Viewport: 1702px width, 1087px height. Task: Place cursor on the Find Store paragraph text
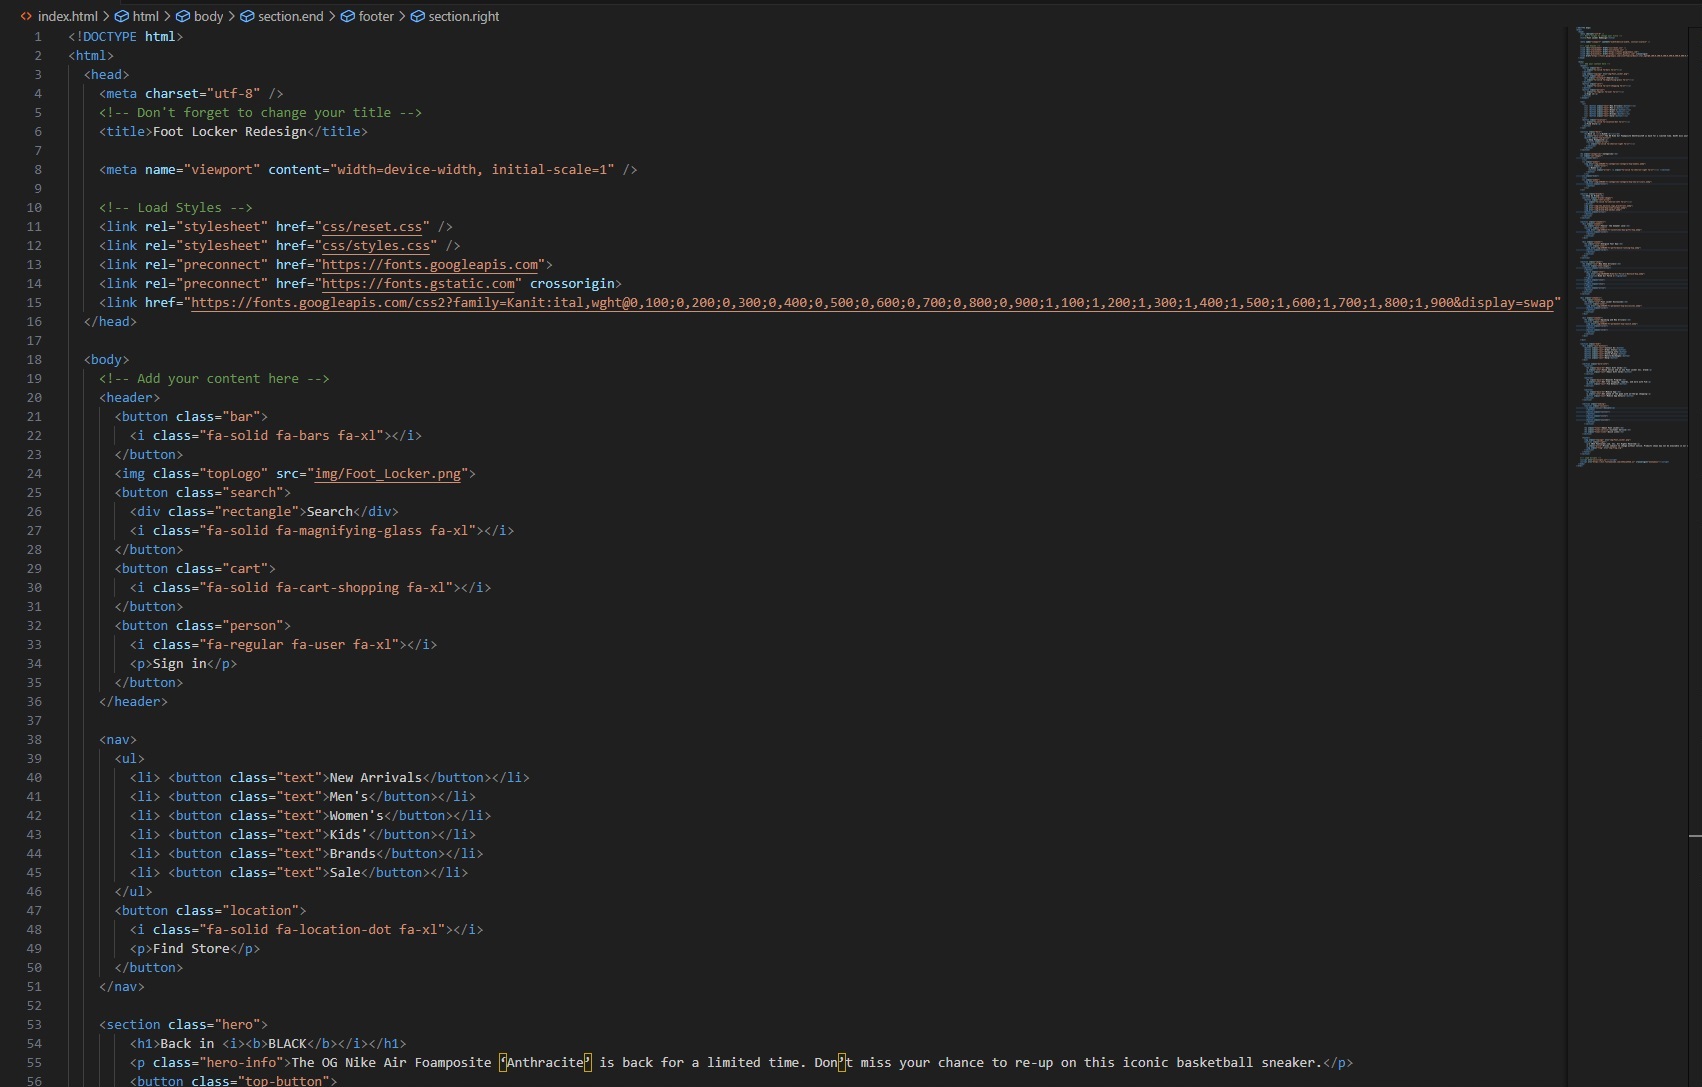click(191, 949)
